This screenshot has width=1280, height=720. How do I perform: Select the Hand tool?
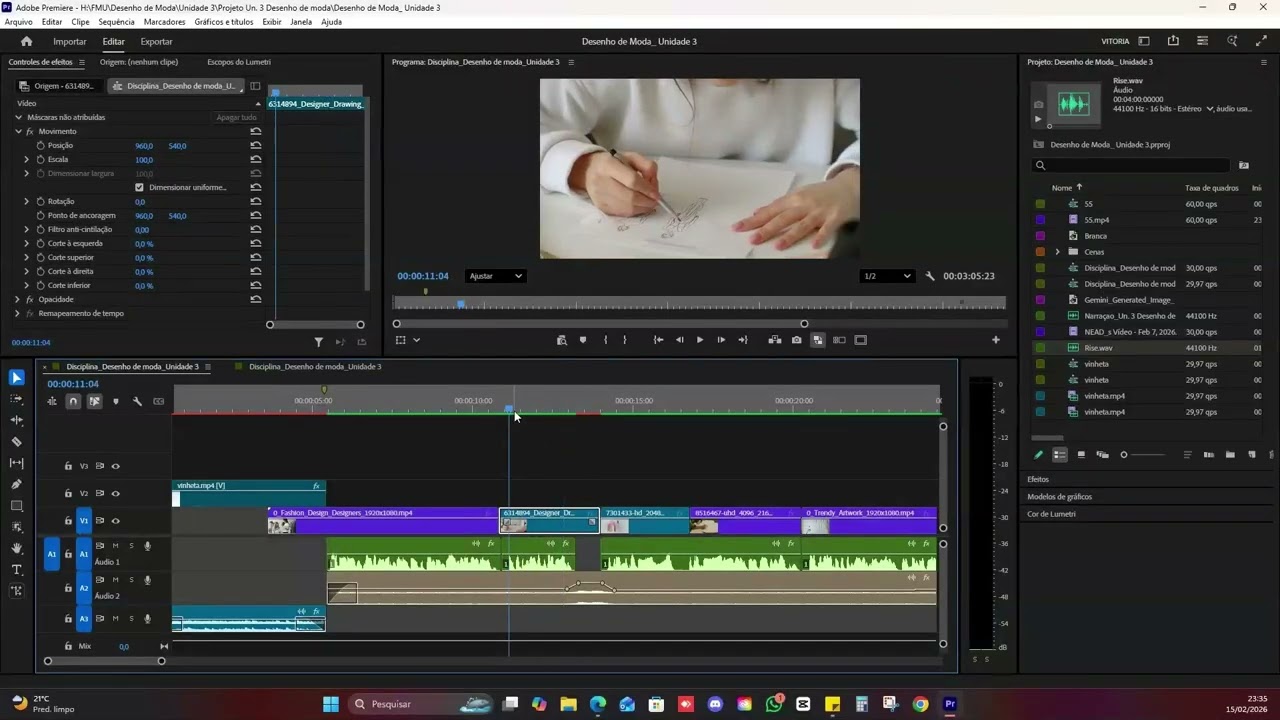[x=17, y=548]
